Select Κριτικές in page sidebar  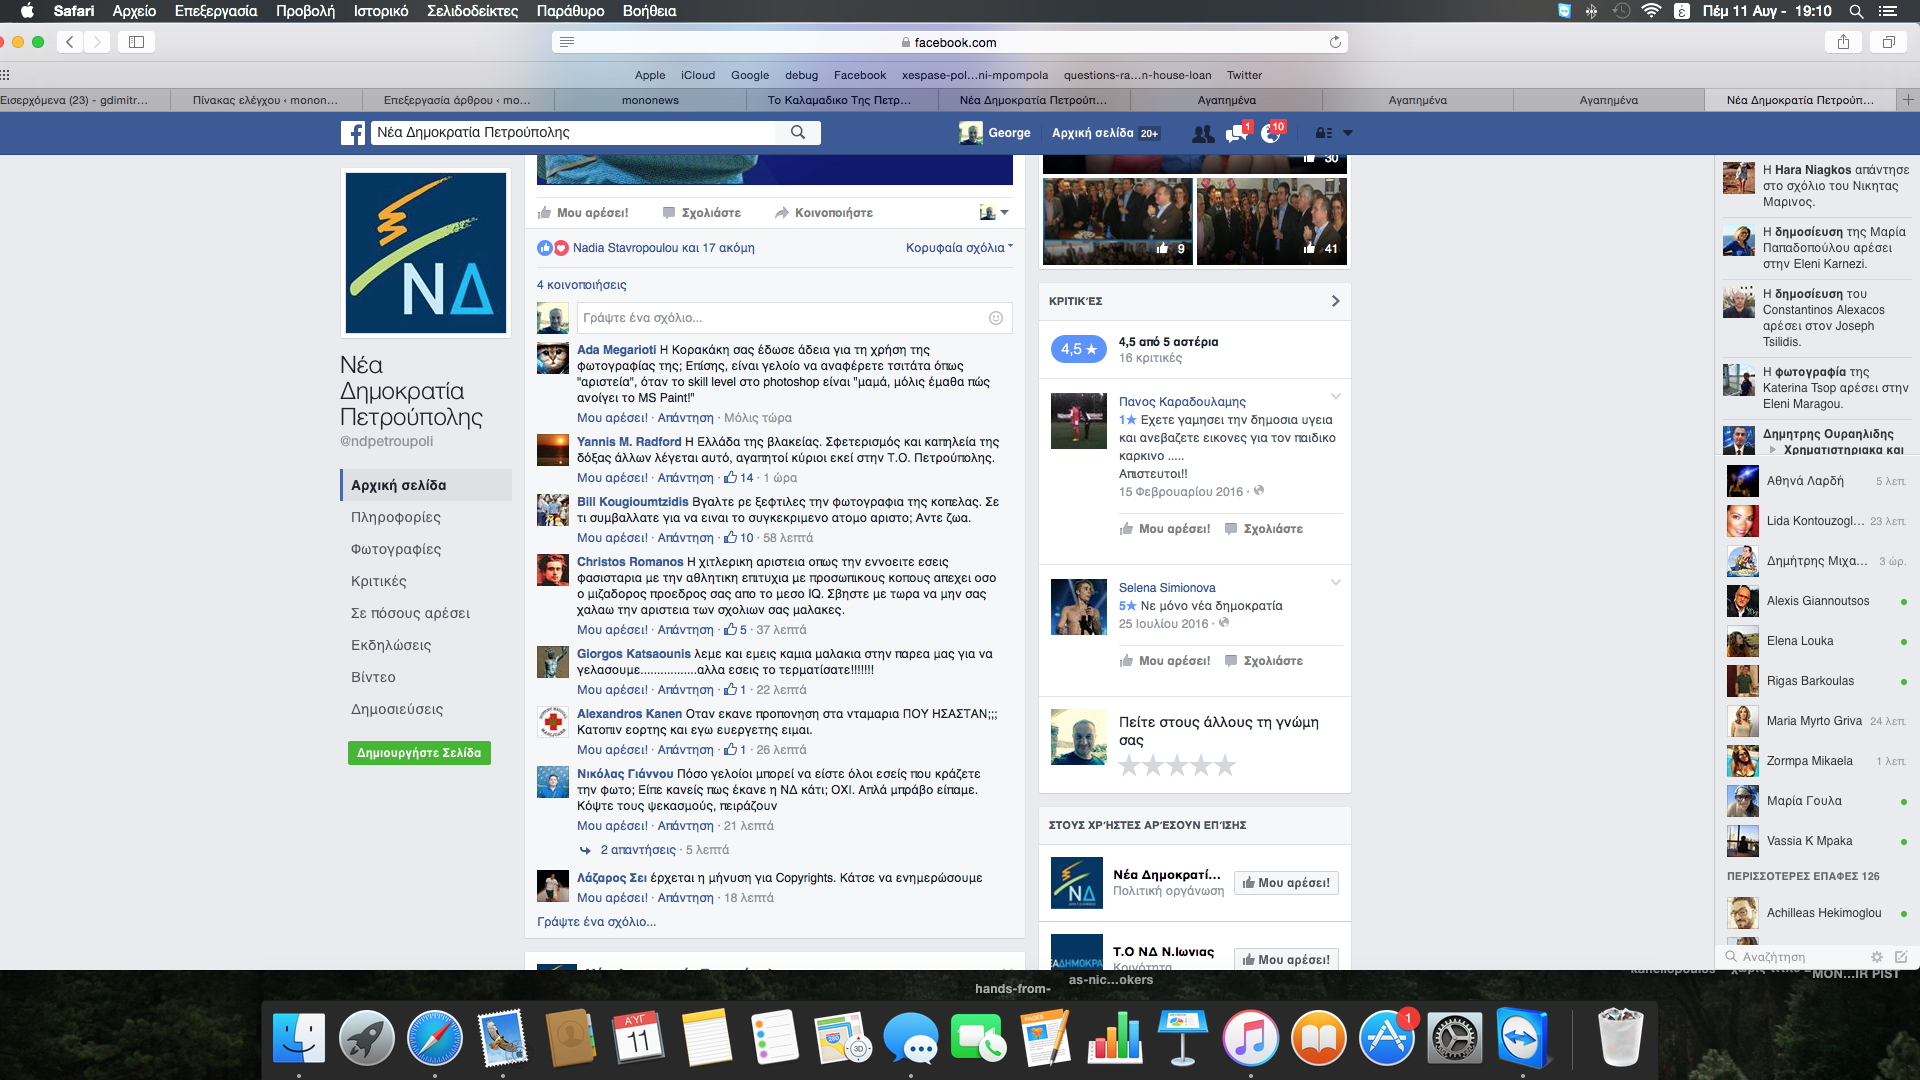[x=379, y=581]
